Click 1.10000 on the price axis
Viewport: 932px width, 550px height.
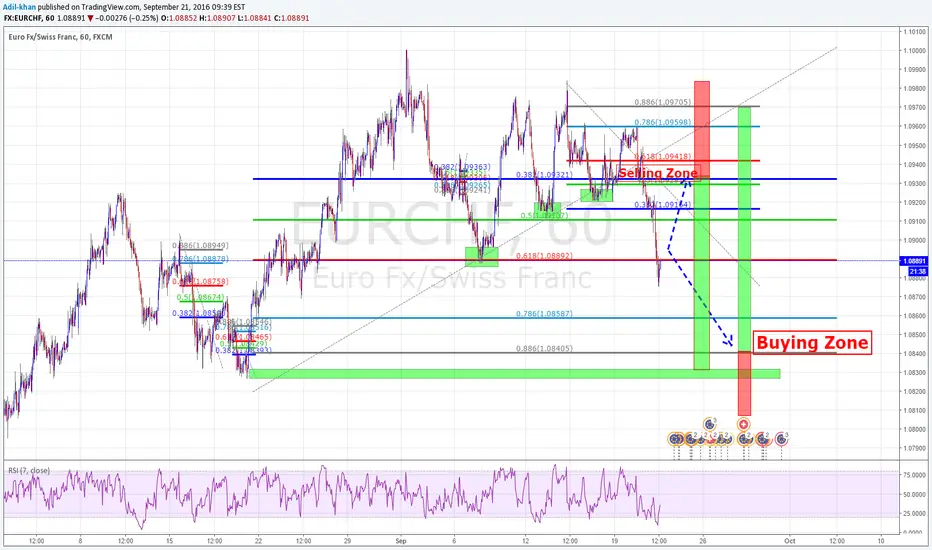tap(914, 51)
